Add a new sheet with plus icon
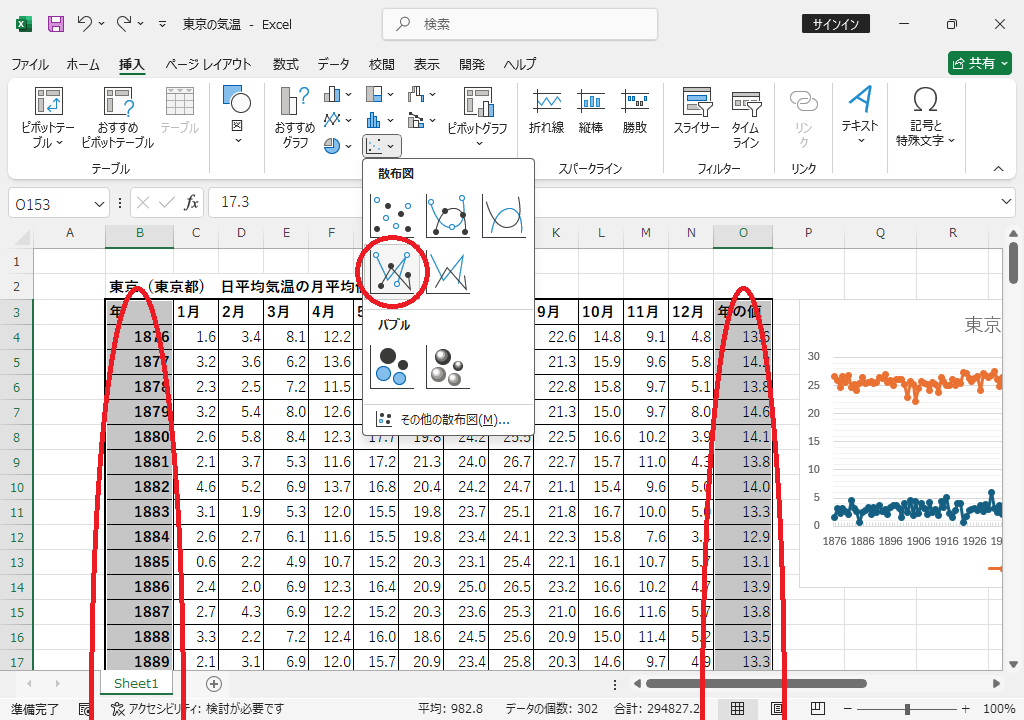The image size is (1024, 720). click(214, 683)
